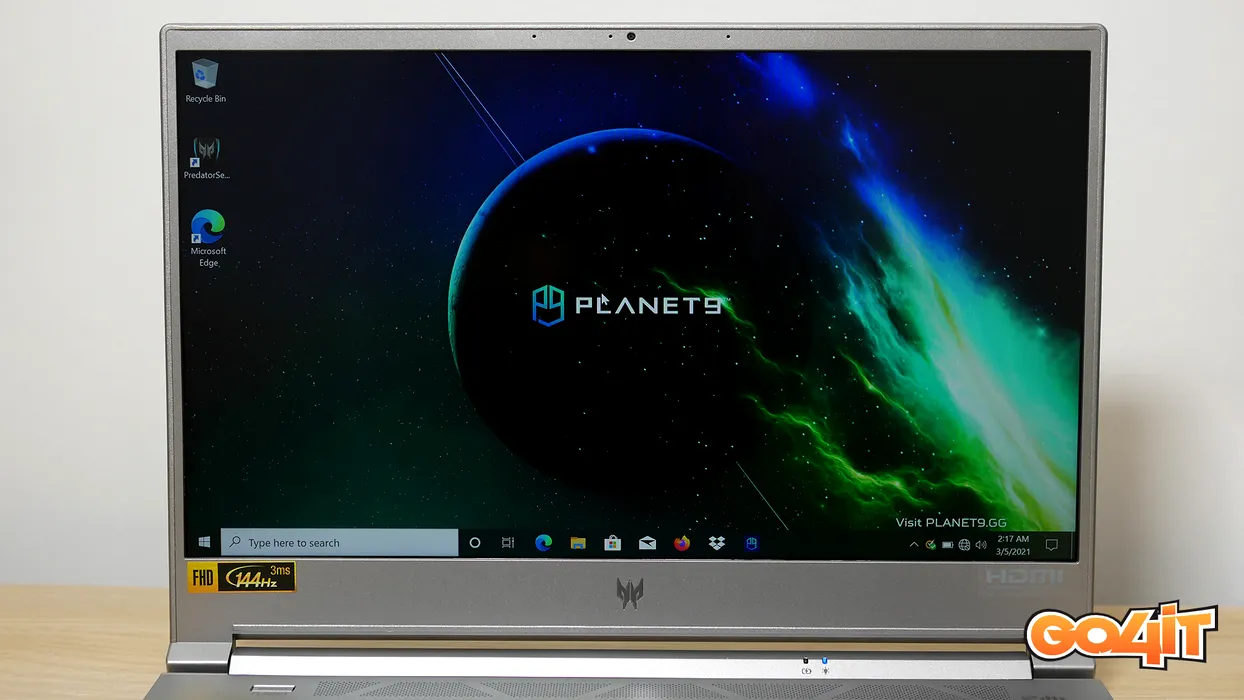1244x700 pixels.
Task: Open Microsoft Store from the taskbar
Action: (x=612, y=543)
